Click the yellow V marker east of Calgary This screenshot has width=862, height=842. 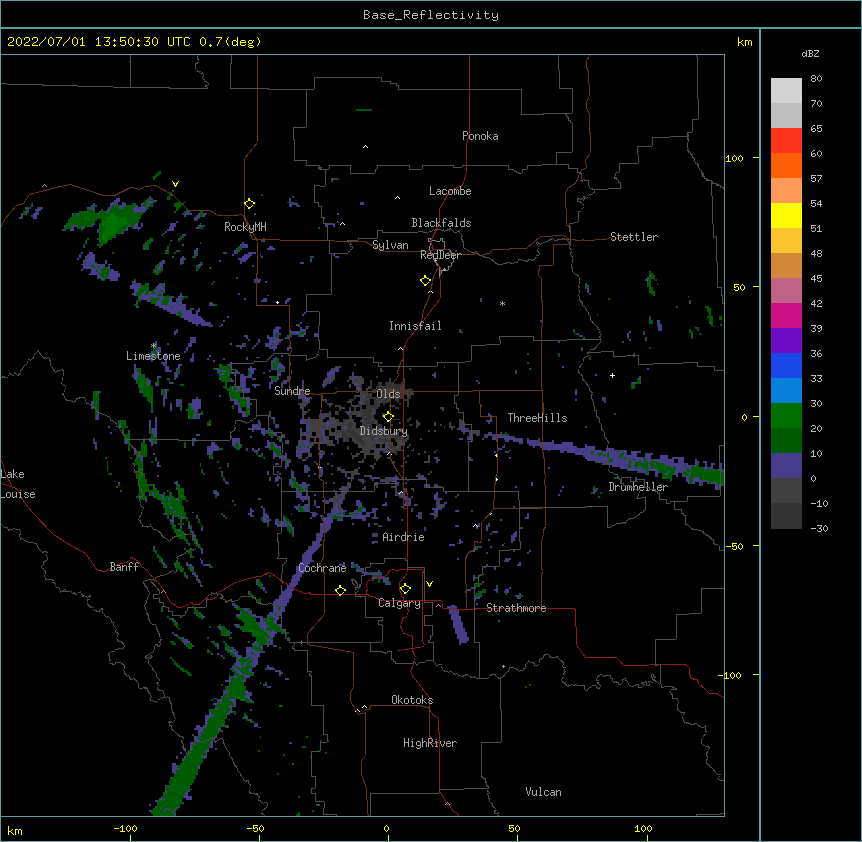(429, 584)
